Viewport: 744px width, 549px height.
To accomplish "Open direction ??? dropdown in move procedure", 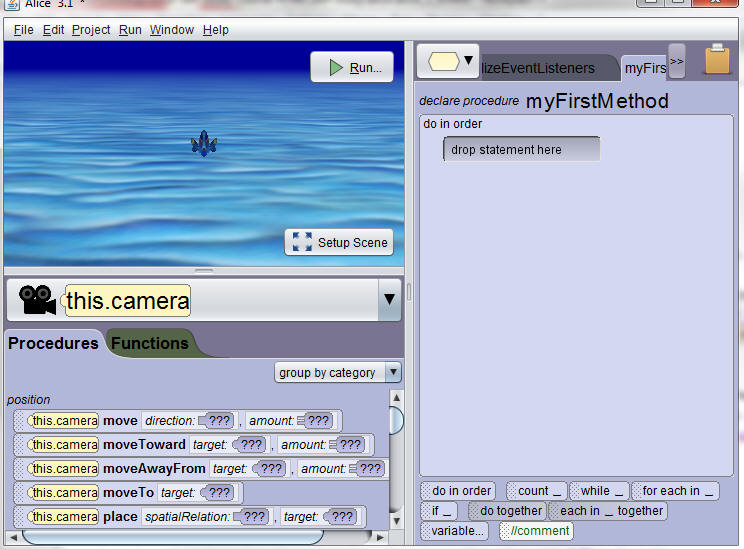I will tap(216, 420).
